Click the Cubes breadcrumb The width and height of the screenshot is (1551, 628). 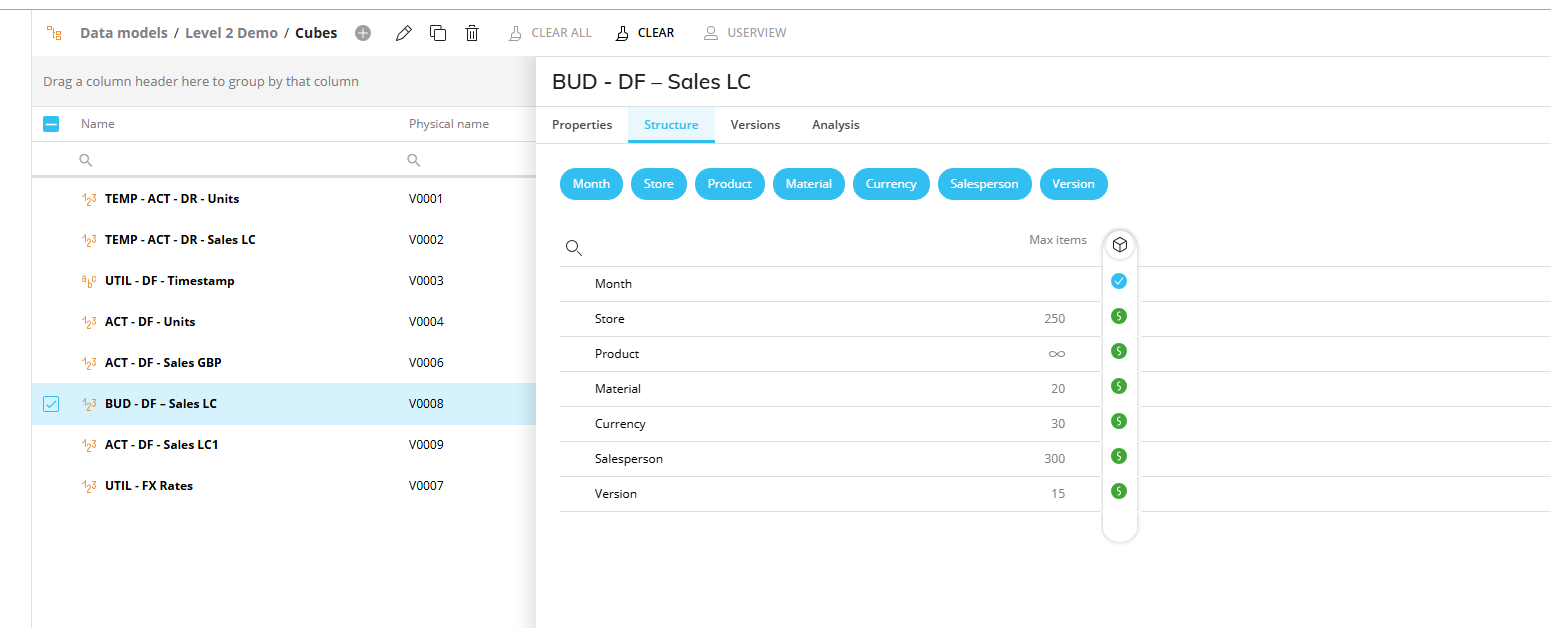pos(316,33)
